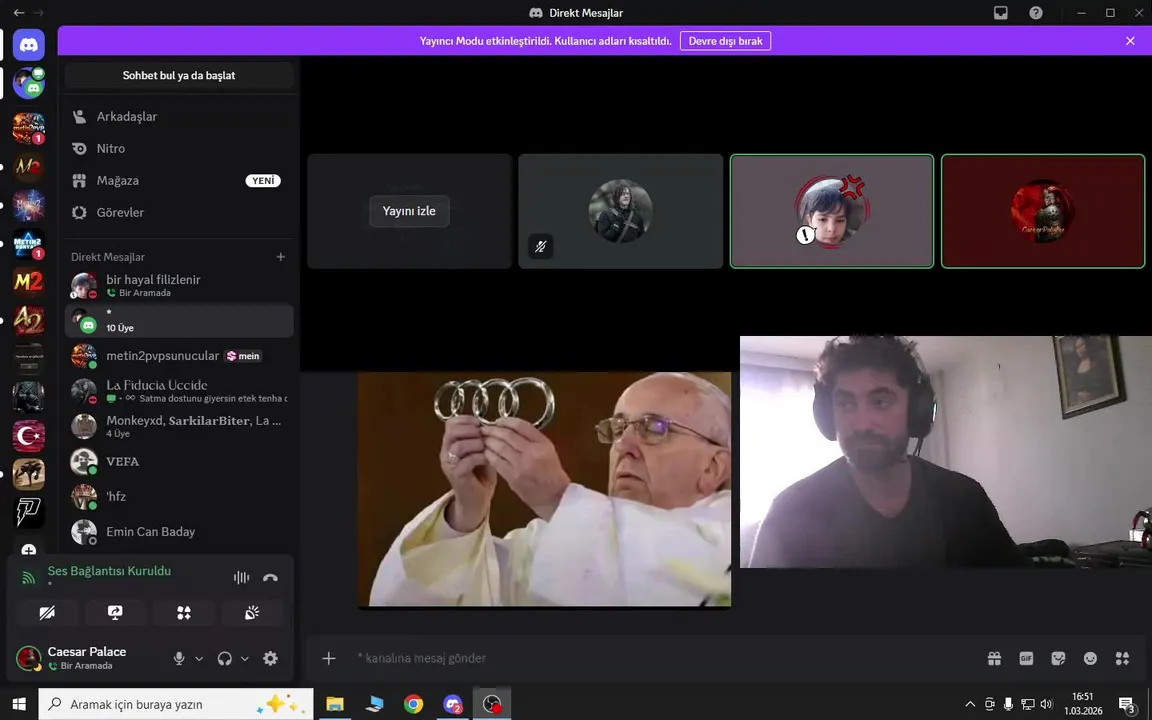This screenshot has height=720, width=1152.
Task: Click the Windows taskbar search box
Action: click(176, 704)
